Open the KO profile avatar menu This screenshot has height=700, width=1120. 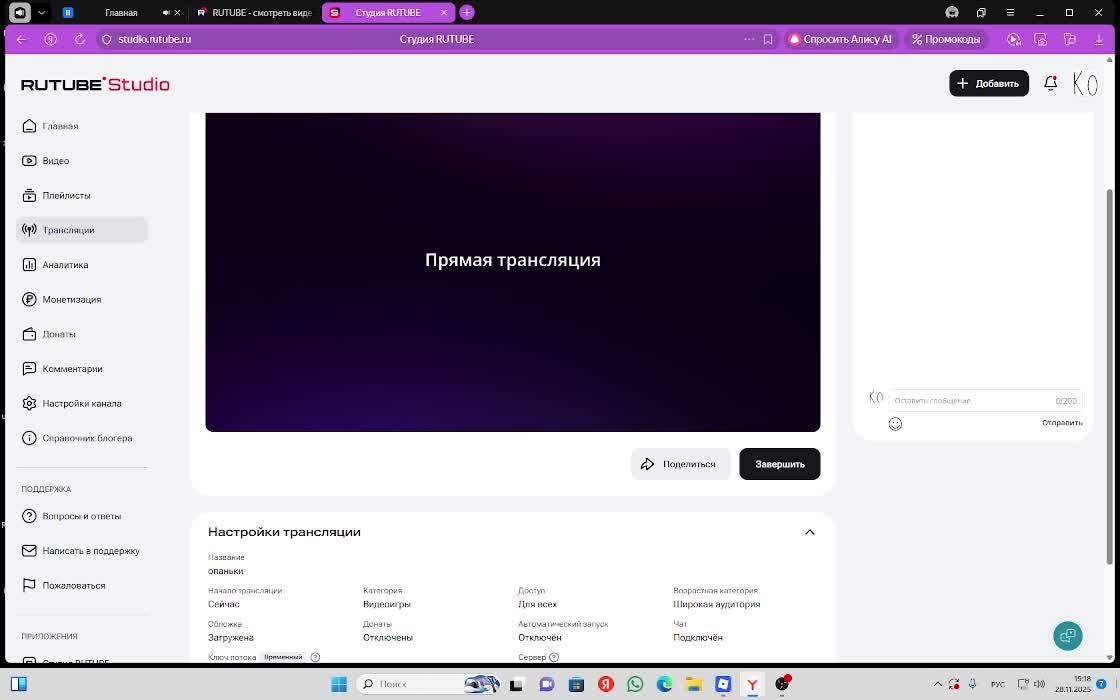(1085, 84)
